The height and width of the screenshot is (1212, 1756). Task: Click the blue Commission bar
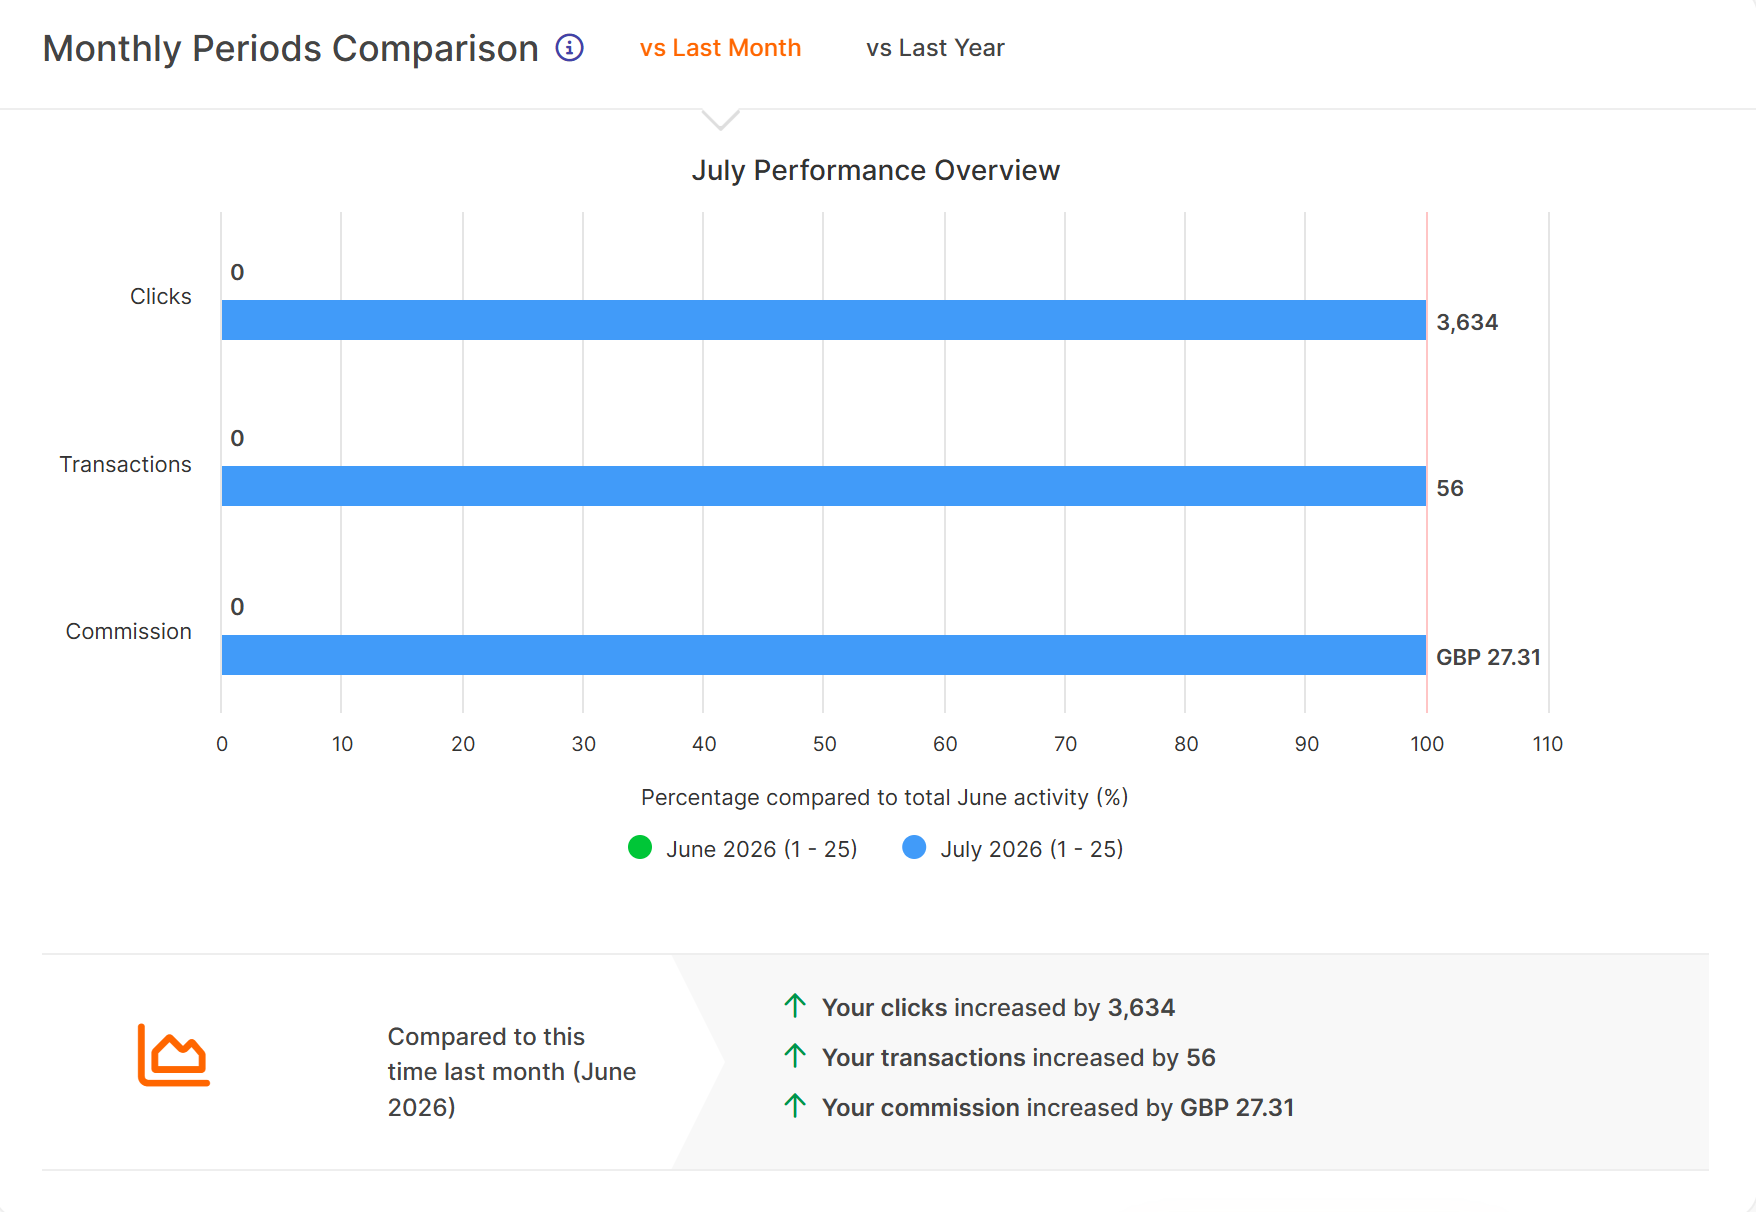824,655
